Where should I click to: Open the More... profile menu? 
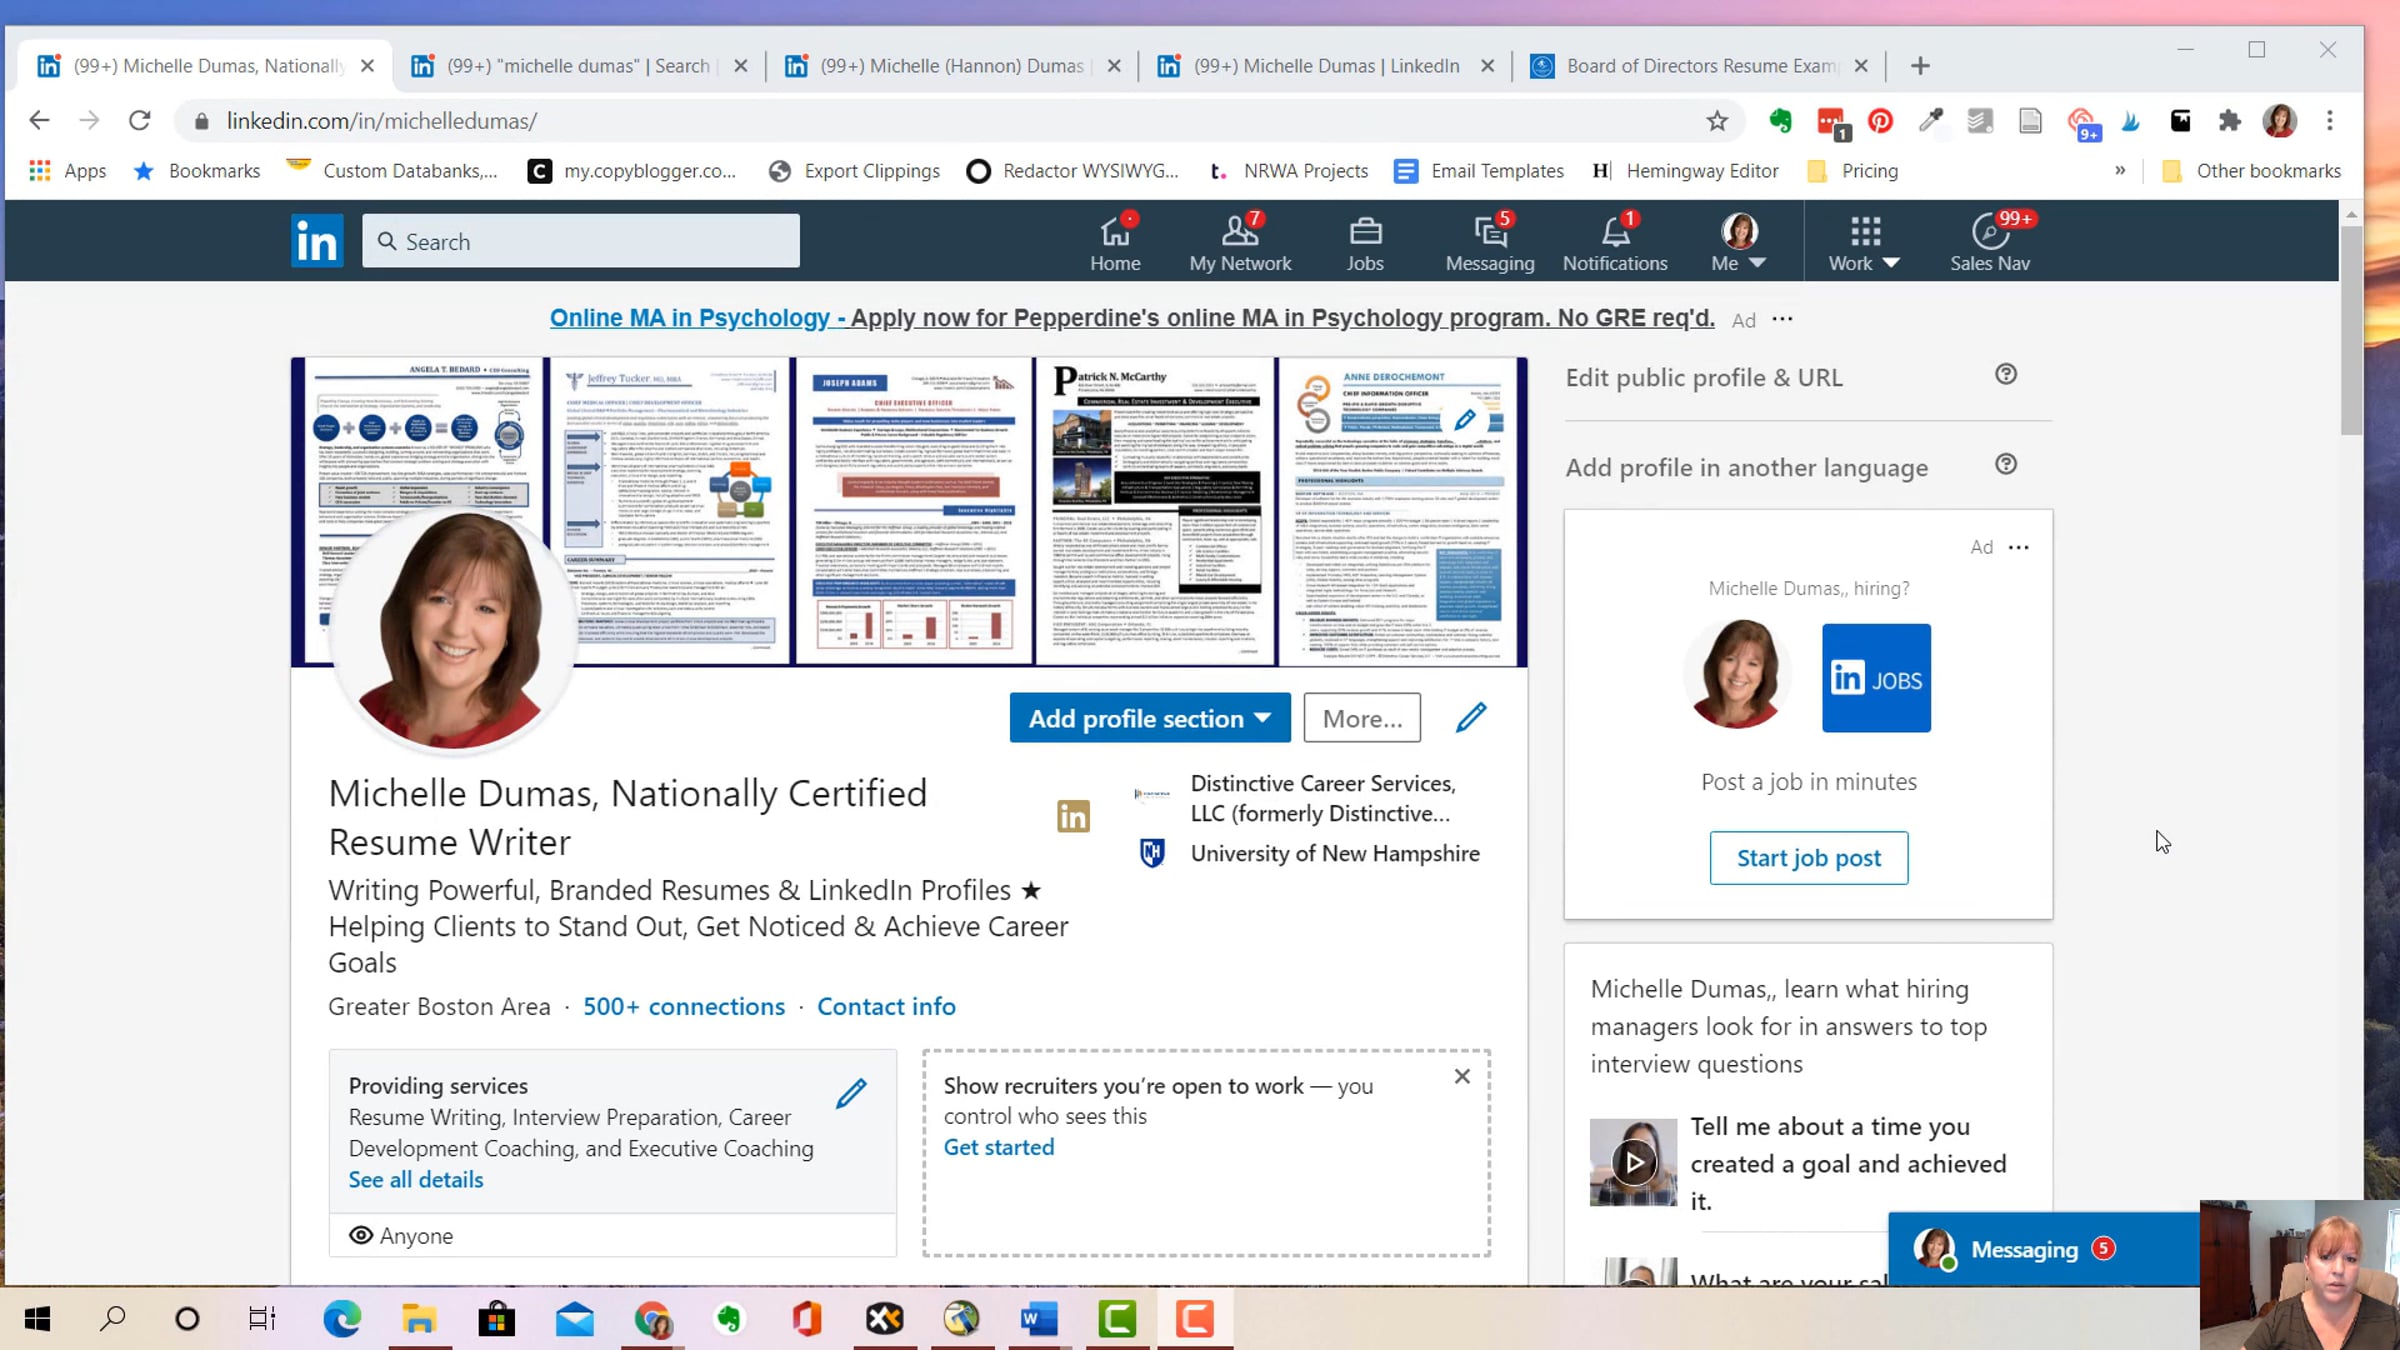tap(1362, 718)
